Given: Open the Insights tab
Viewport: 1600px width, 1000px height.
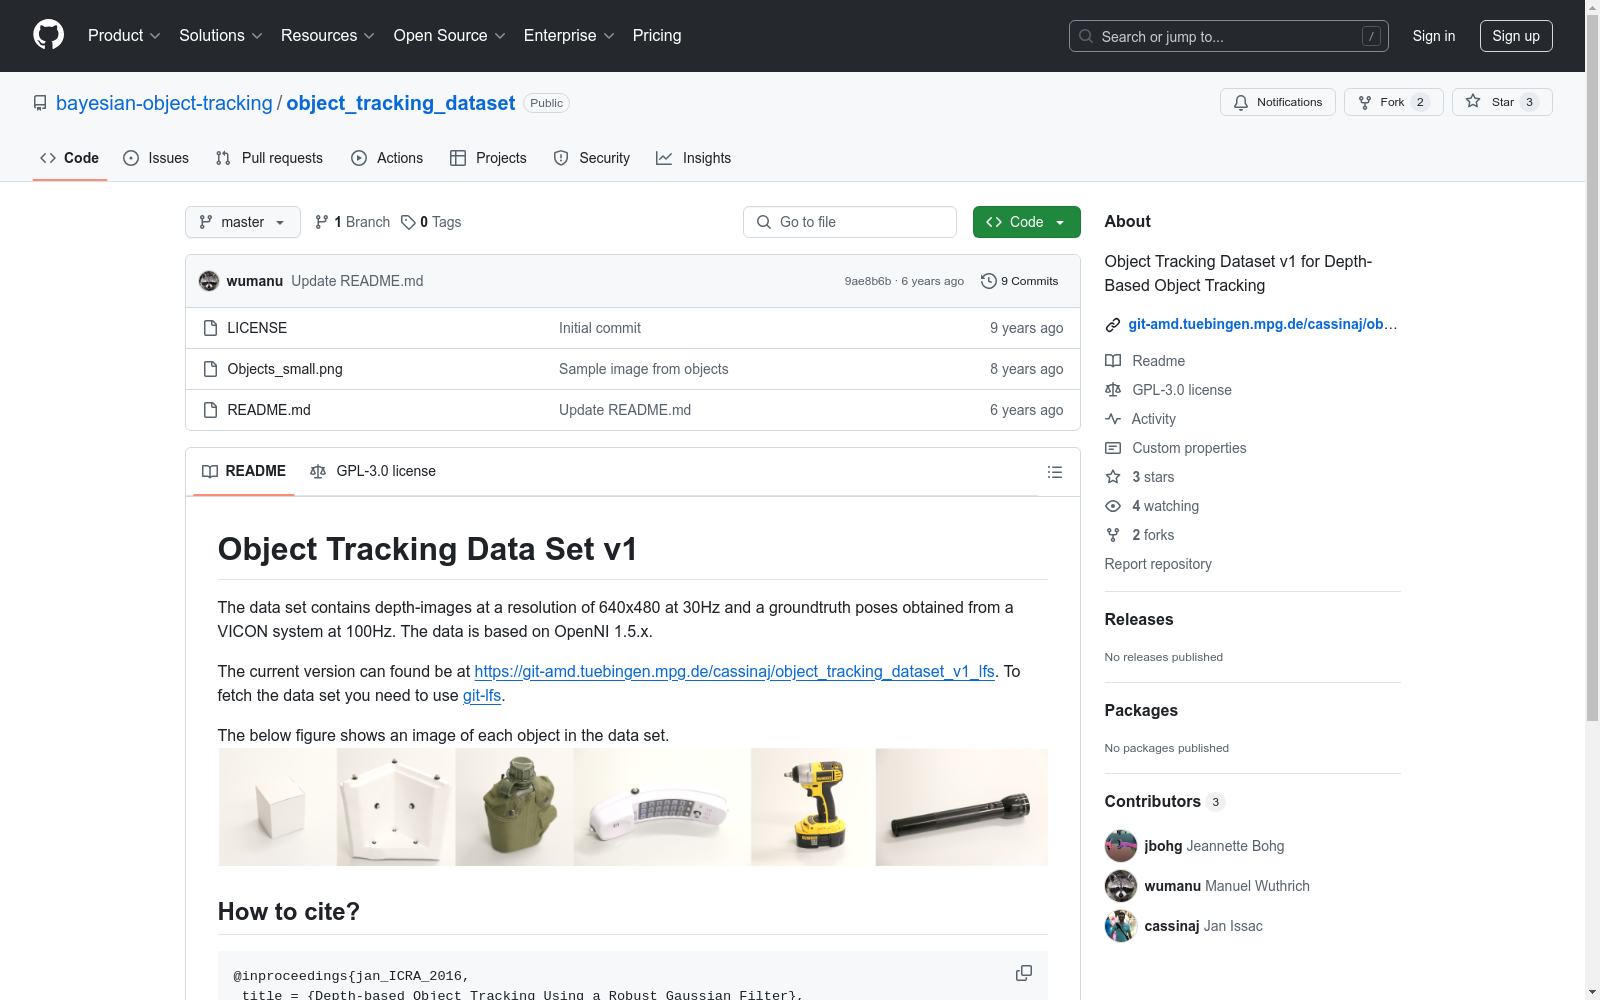Looking at the screenshot, I should (x=693, y=158).
